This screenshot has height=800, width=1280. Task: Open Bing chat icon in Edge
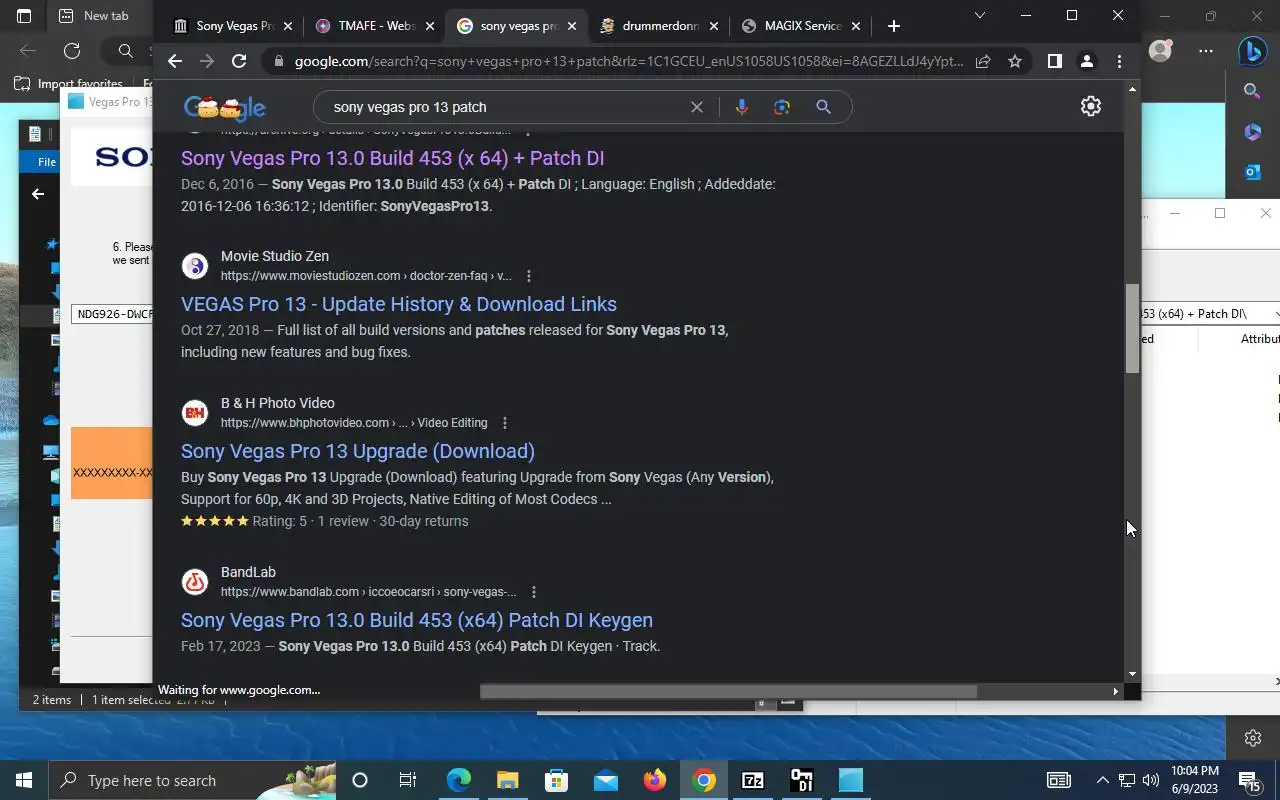pos(1252,50)
